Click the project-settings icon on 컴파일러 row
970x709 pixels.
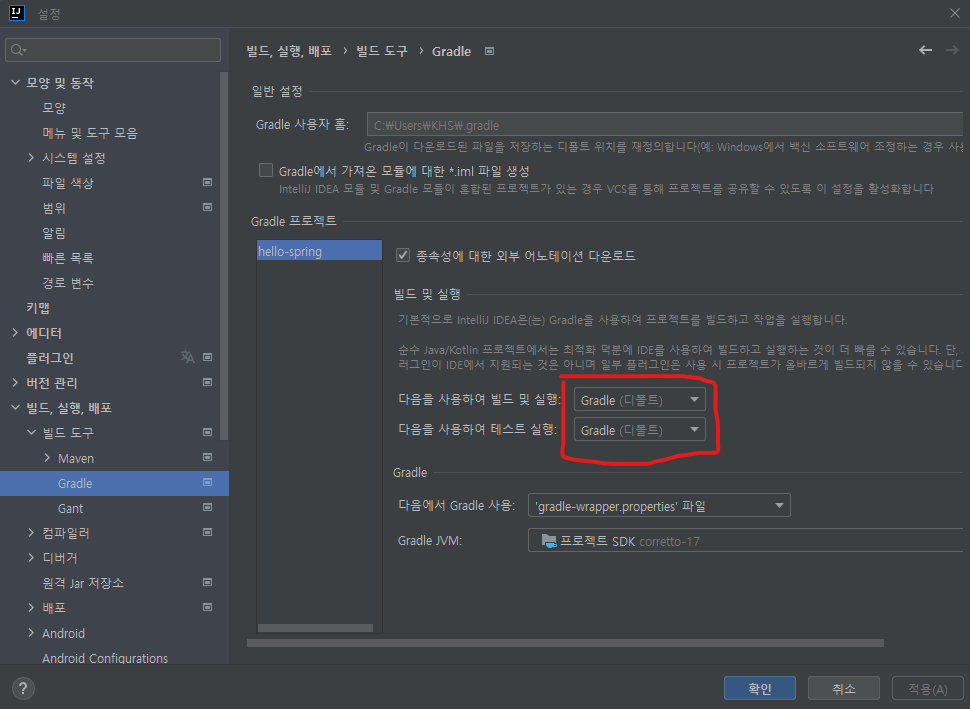(x=208, y=532)
